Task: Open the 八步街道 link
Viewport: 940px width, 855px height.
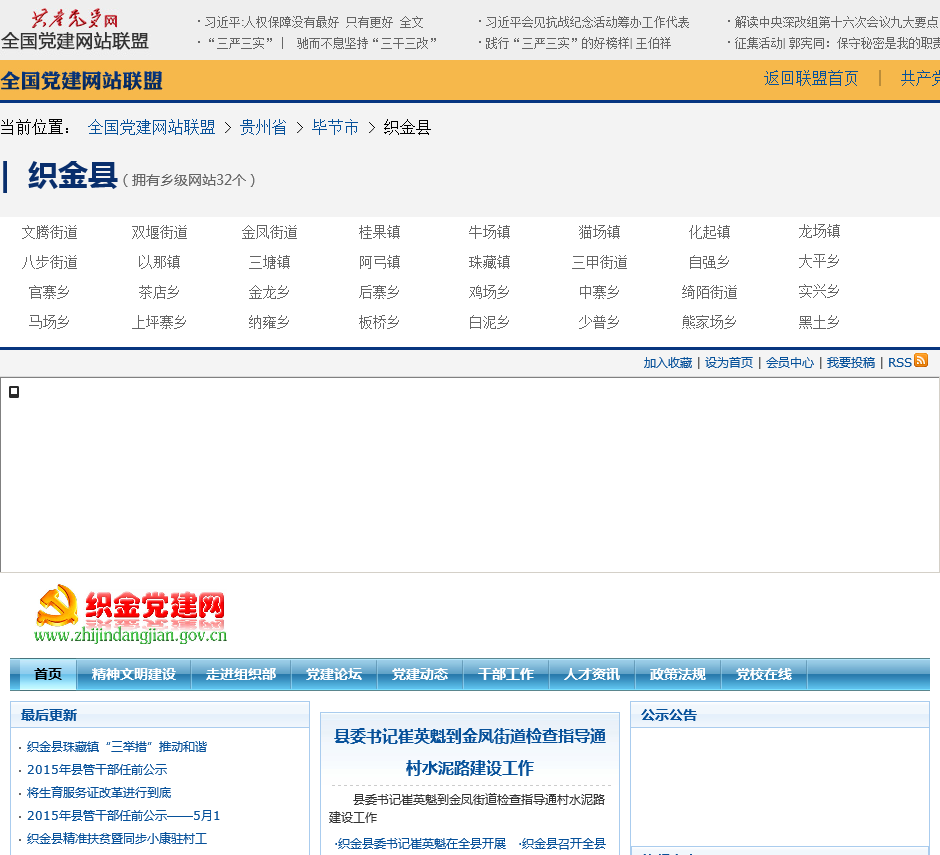Action: coord(50,262)
